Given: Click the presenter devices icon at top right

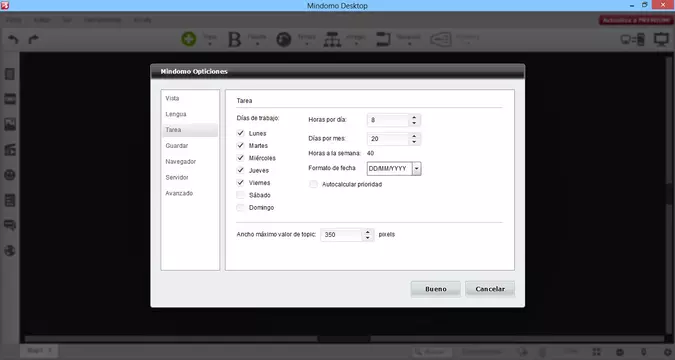Looking at the screenshot, I should coord(632,40).
